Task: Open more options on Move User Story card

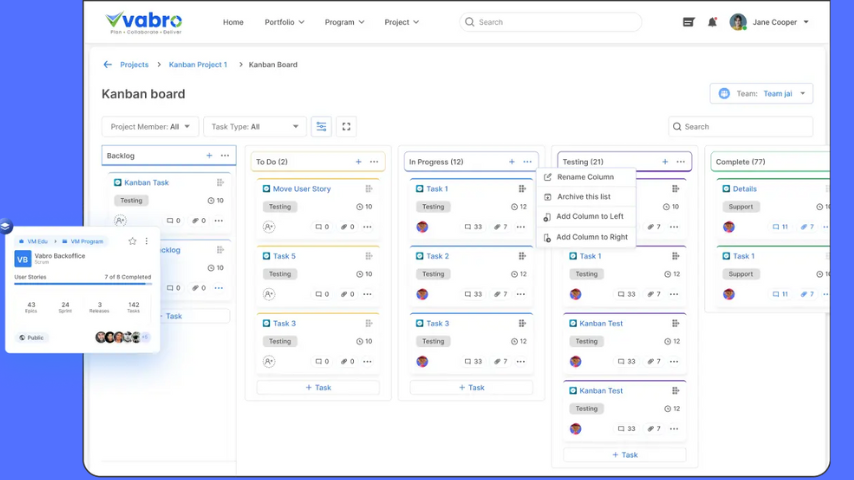Action: pyautogui.click(x=368, y=227)
